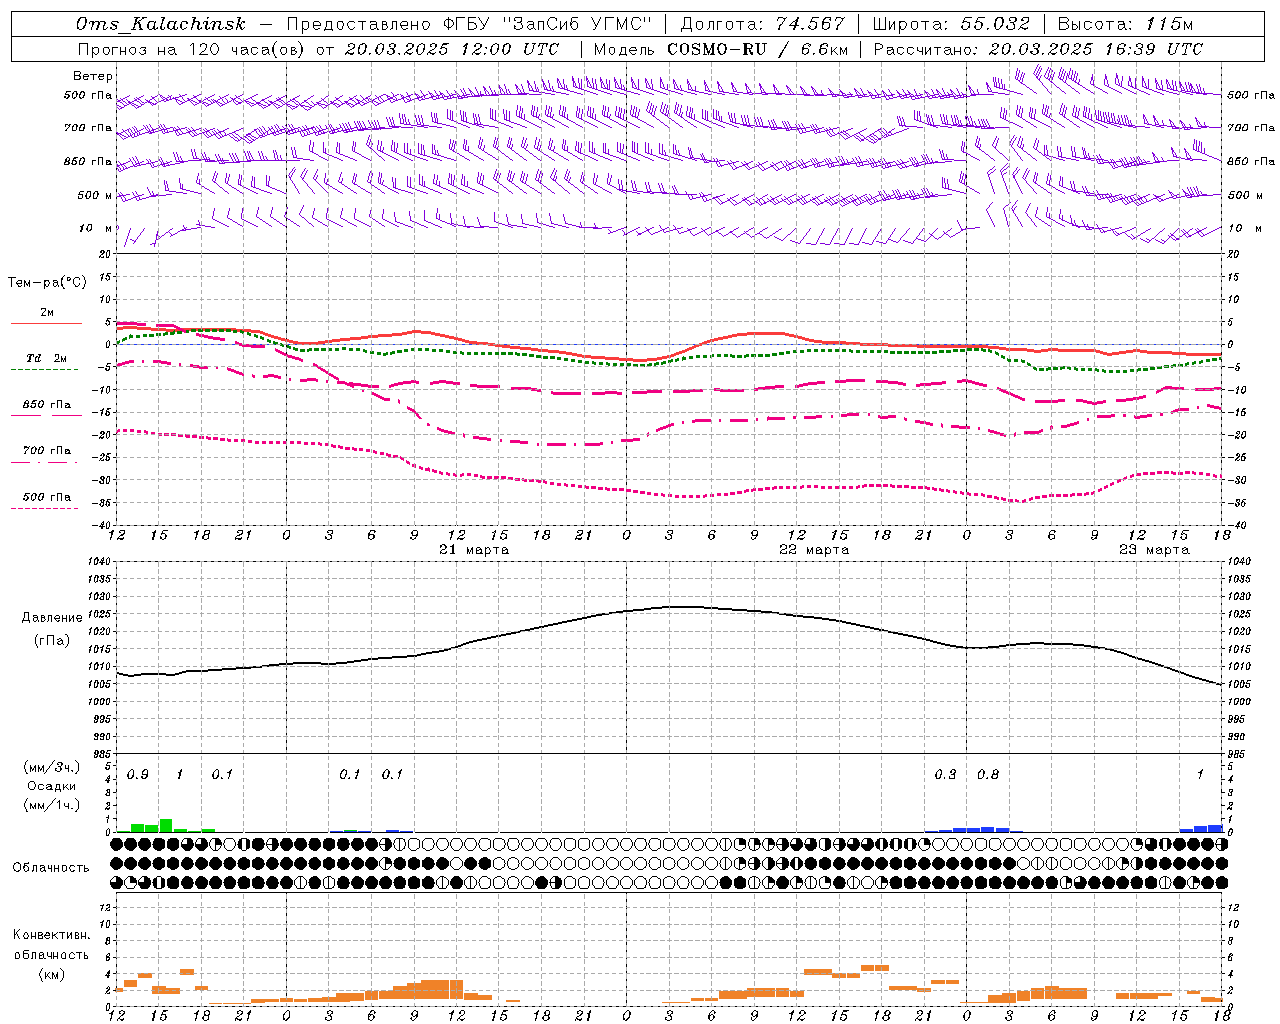Click the 23 марта date label
The height and width of the screenshot is (1024, 1280).
coord(1154,550)
